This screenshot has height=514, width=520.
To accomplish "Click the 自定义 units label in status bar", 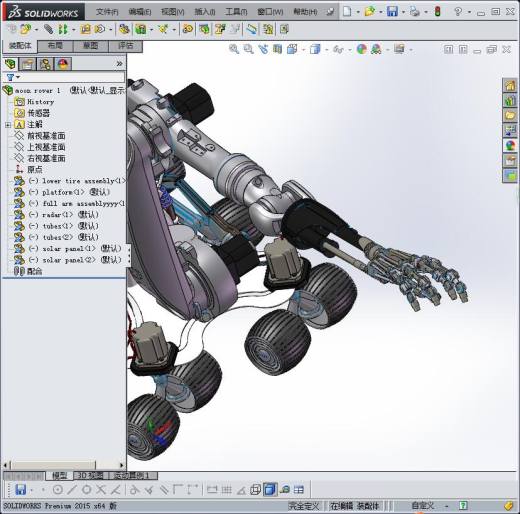I will [x=423, y=506].
